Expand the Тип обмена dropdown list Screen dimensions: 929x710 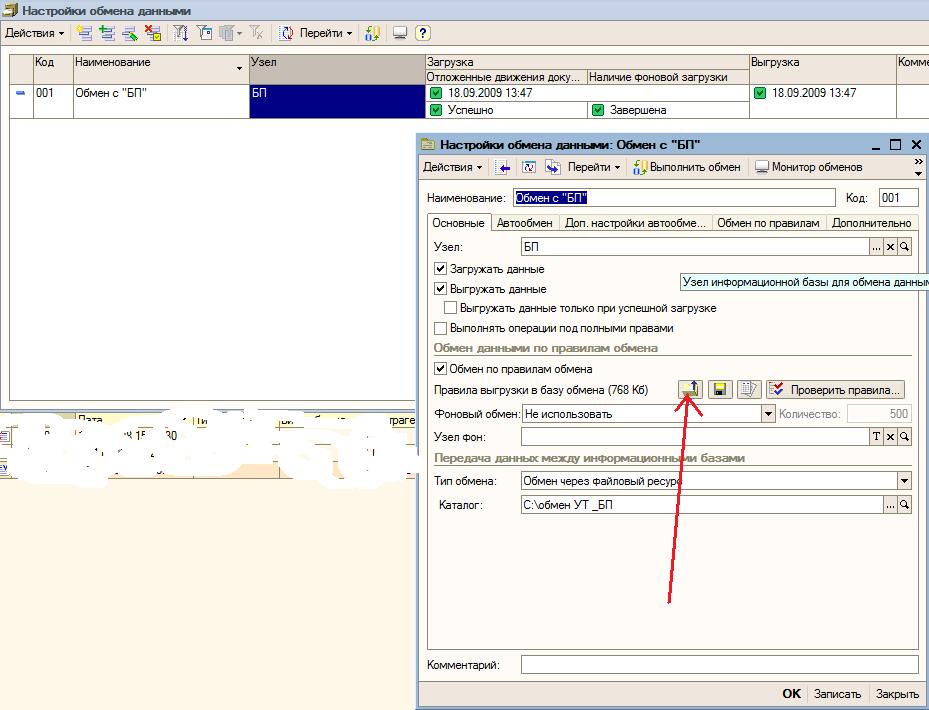904,481
